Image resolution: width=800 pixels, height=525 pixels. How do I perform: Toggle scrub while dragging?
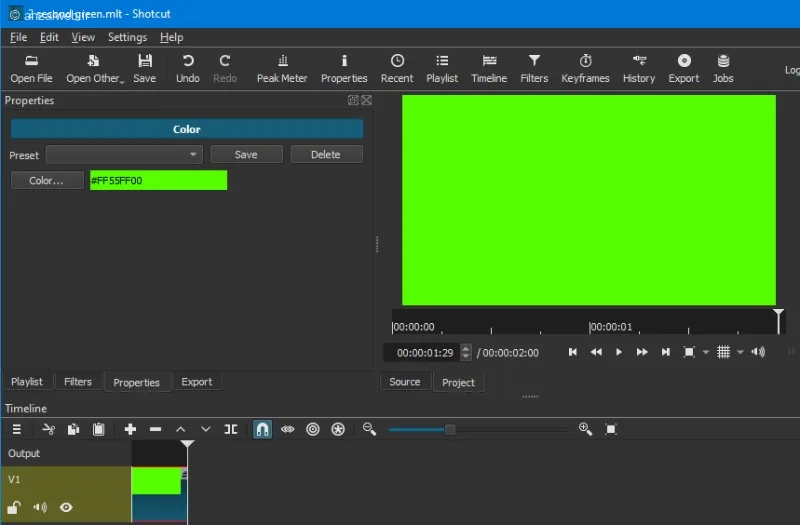coord(288,430)
